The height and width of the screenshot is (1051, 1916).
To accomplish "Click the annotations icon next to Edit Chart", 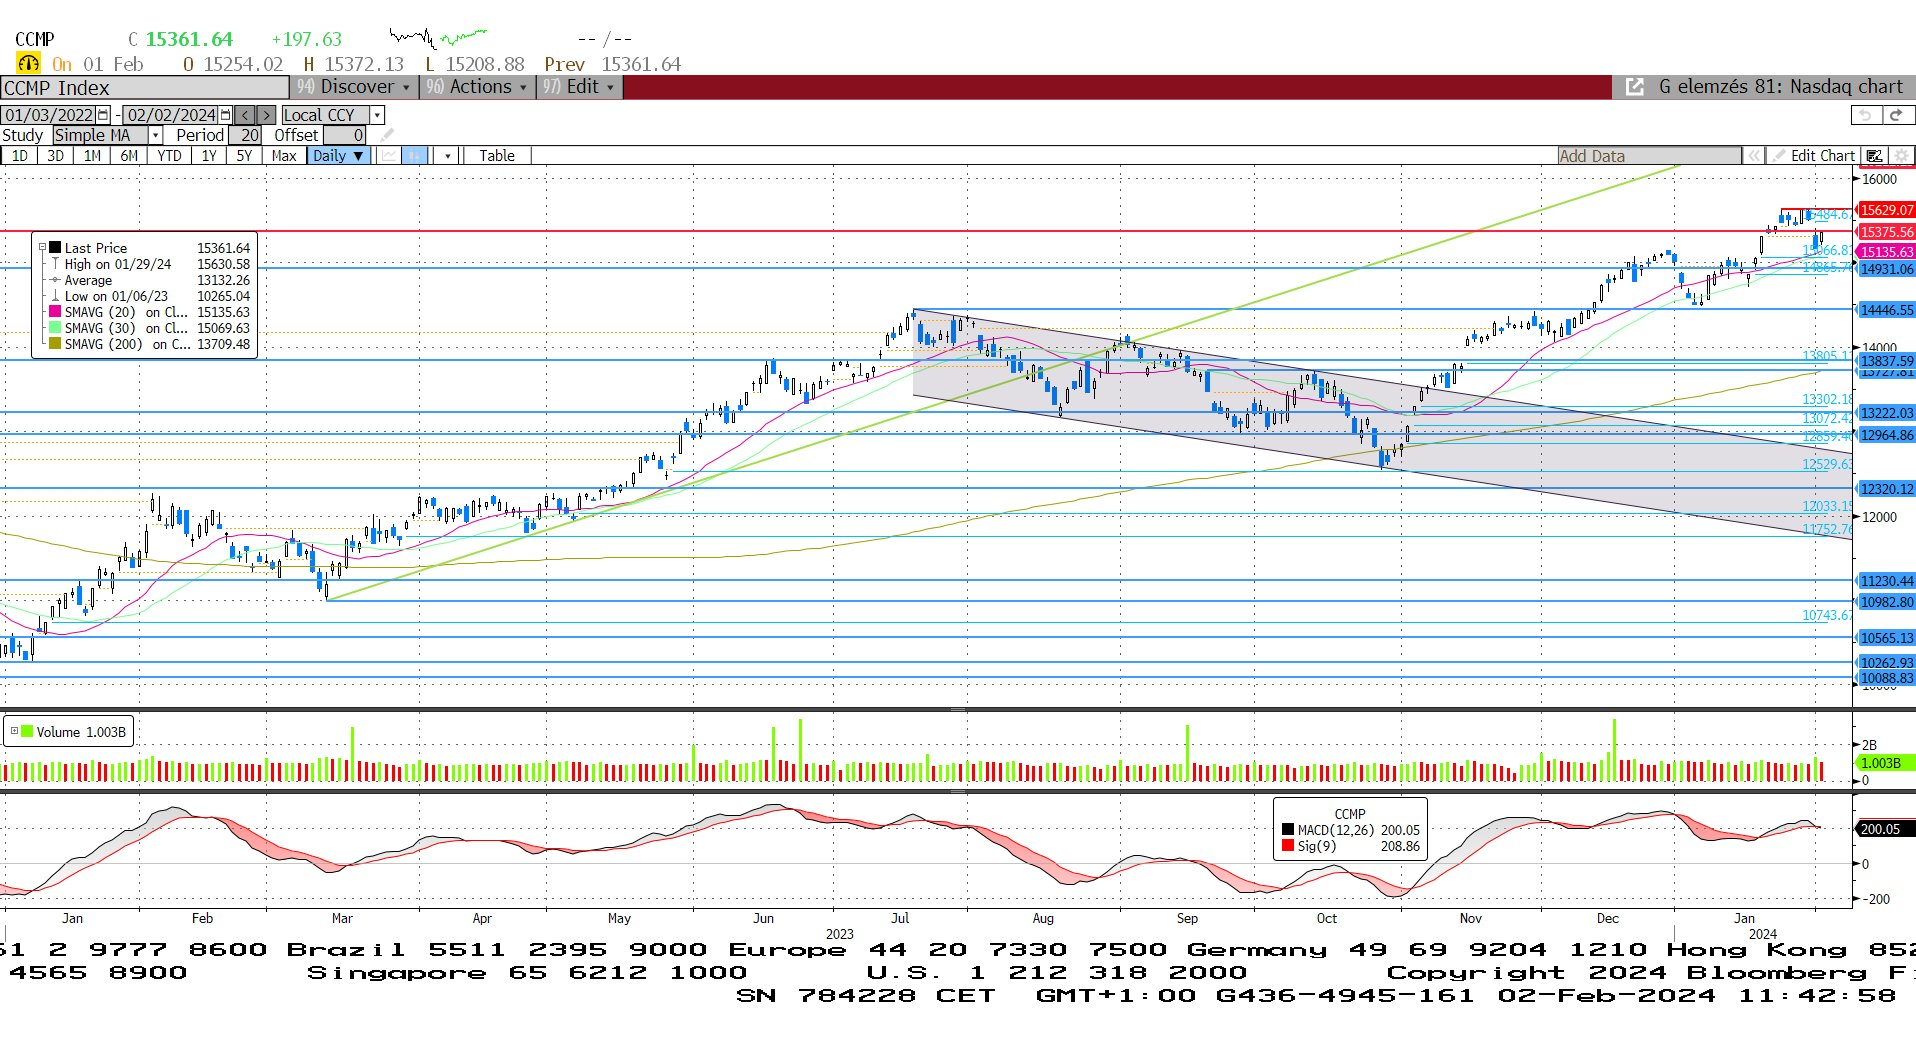I will point(1875,156).
